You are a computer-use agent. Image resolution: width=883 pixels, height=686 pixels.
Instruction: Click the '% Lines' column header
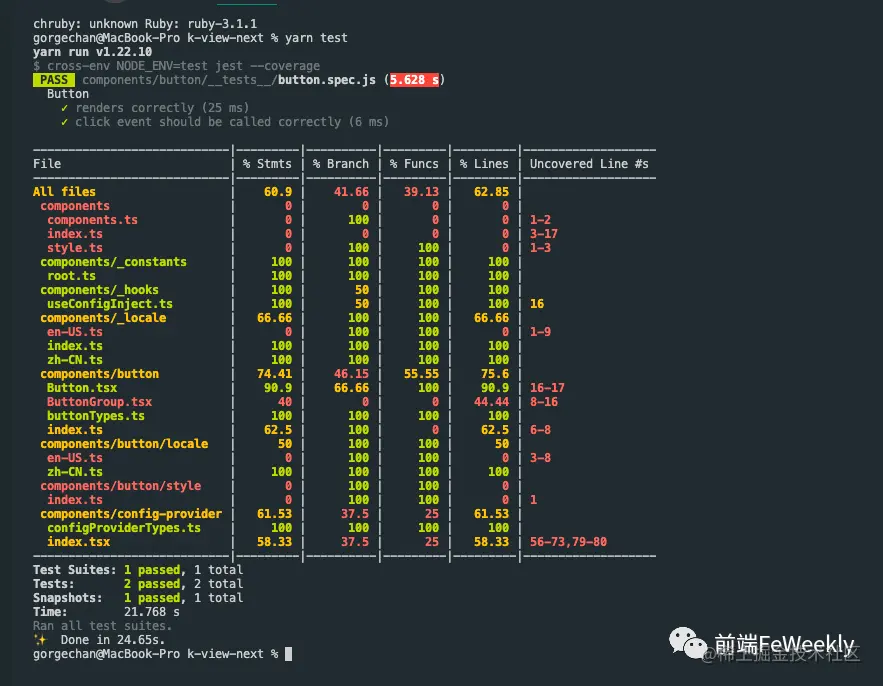click(484, 164)
